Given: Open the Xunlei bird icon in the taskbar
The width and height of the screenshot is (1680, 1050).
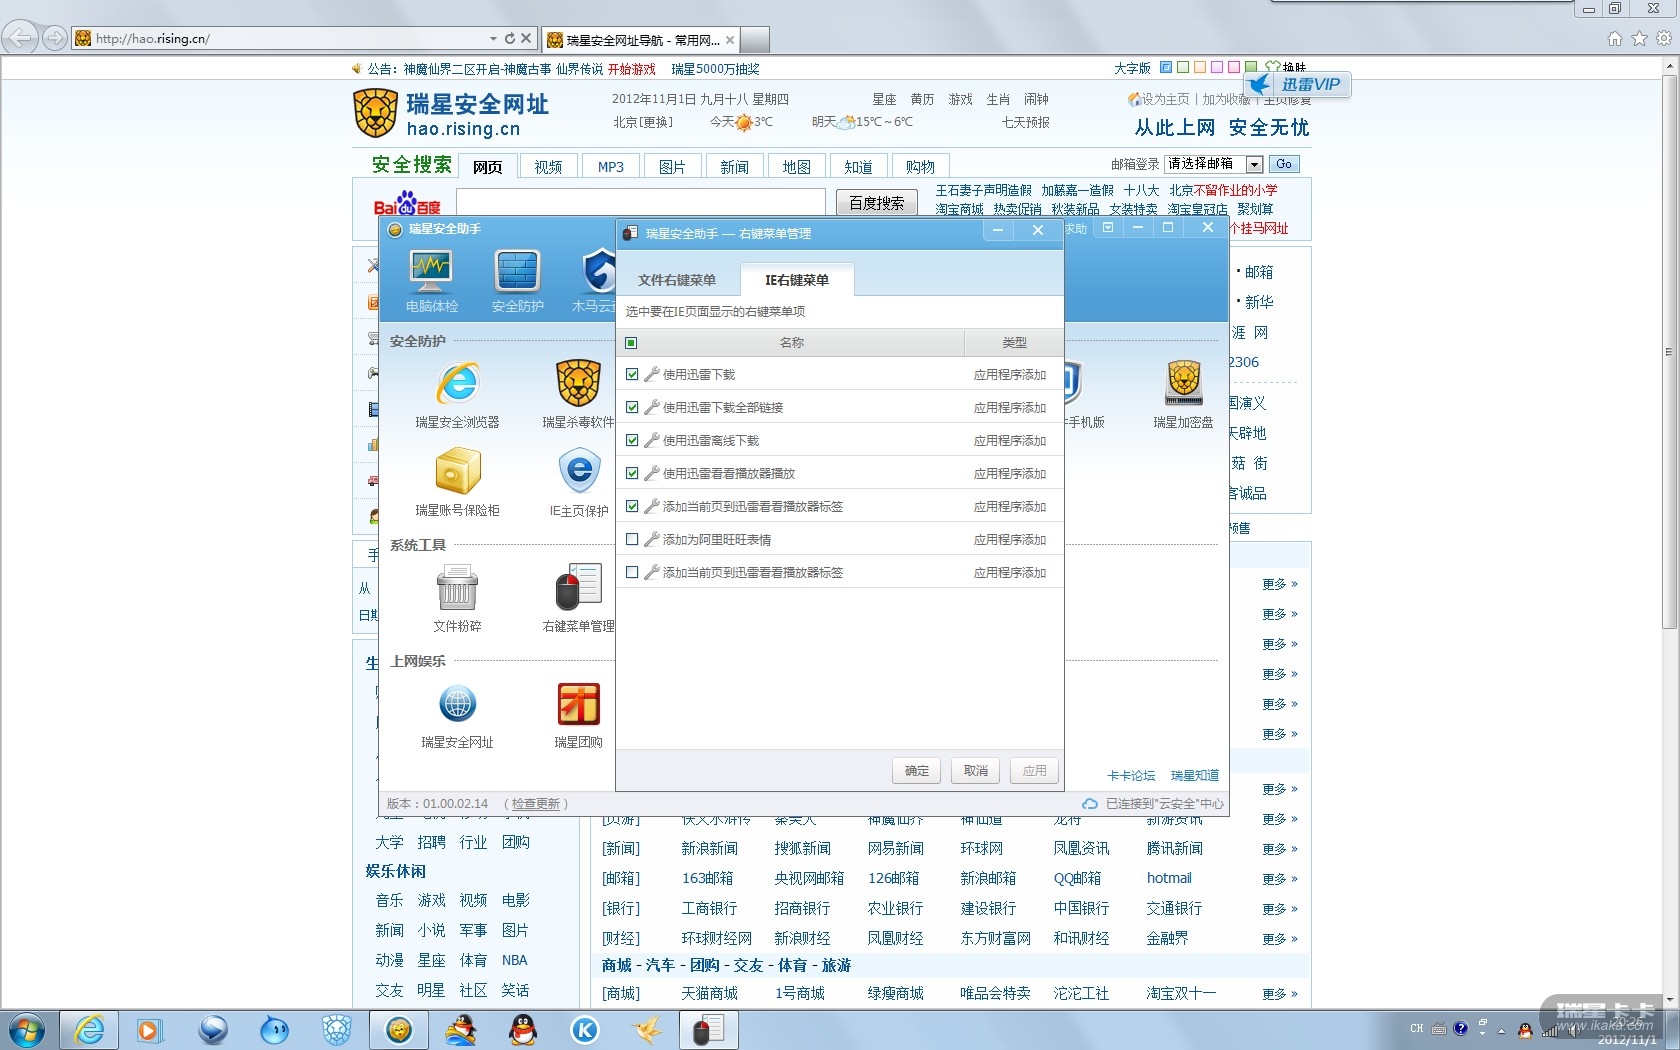Looking at the screenshot, I should [647, 1030].
